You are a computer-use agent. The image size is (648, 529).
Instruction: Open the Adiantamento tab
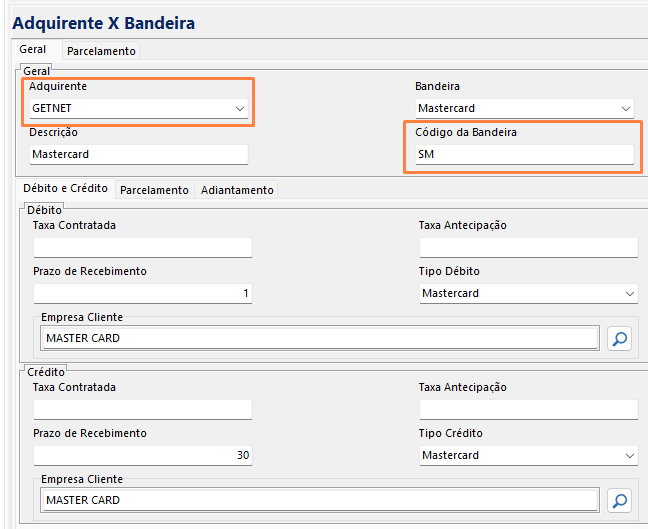click(x=237, y=190)
